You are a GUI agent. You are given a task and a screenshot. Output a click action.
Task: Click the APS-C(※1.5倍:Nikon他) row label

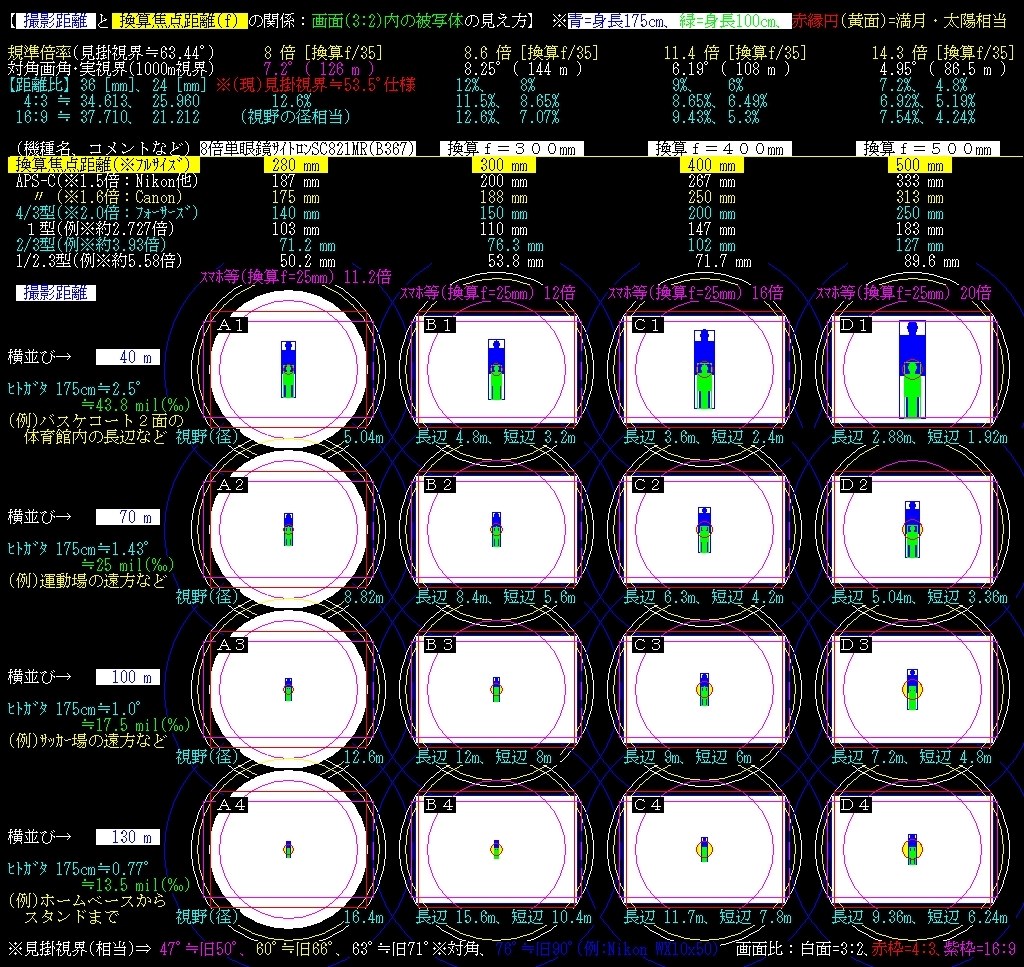[106, 181]
